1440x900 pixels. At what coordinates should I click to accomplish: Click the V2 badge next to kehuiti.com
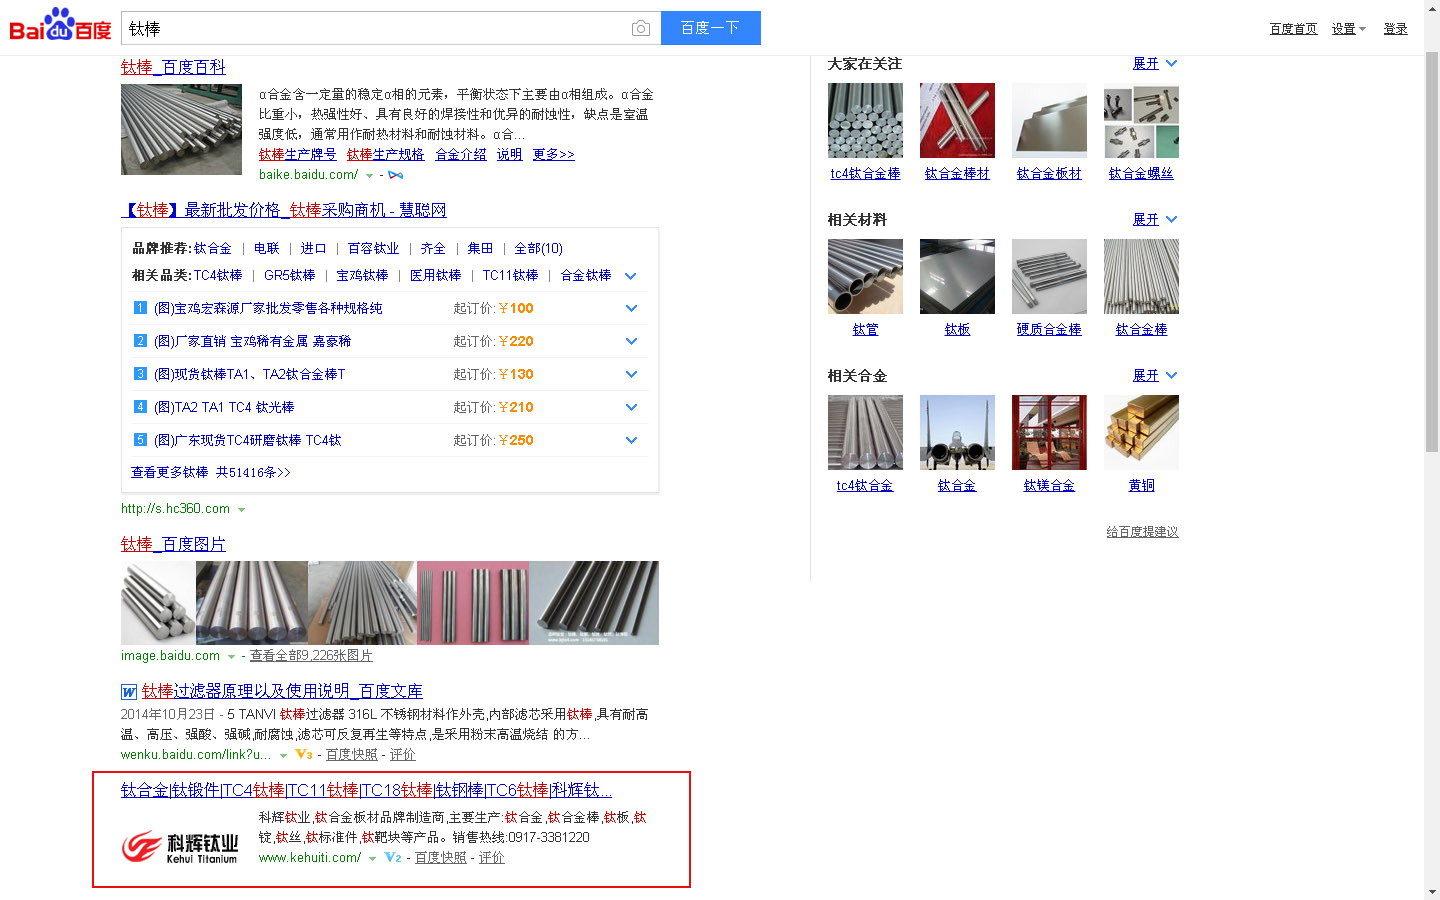click(393, 858)
